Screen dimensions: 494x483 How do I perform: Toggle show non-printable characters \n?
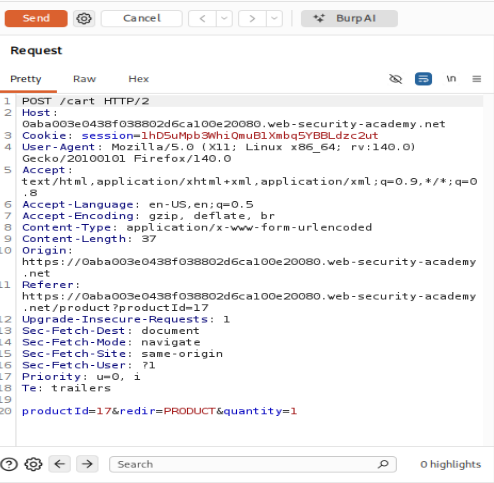coord(451,79)
